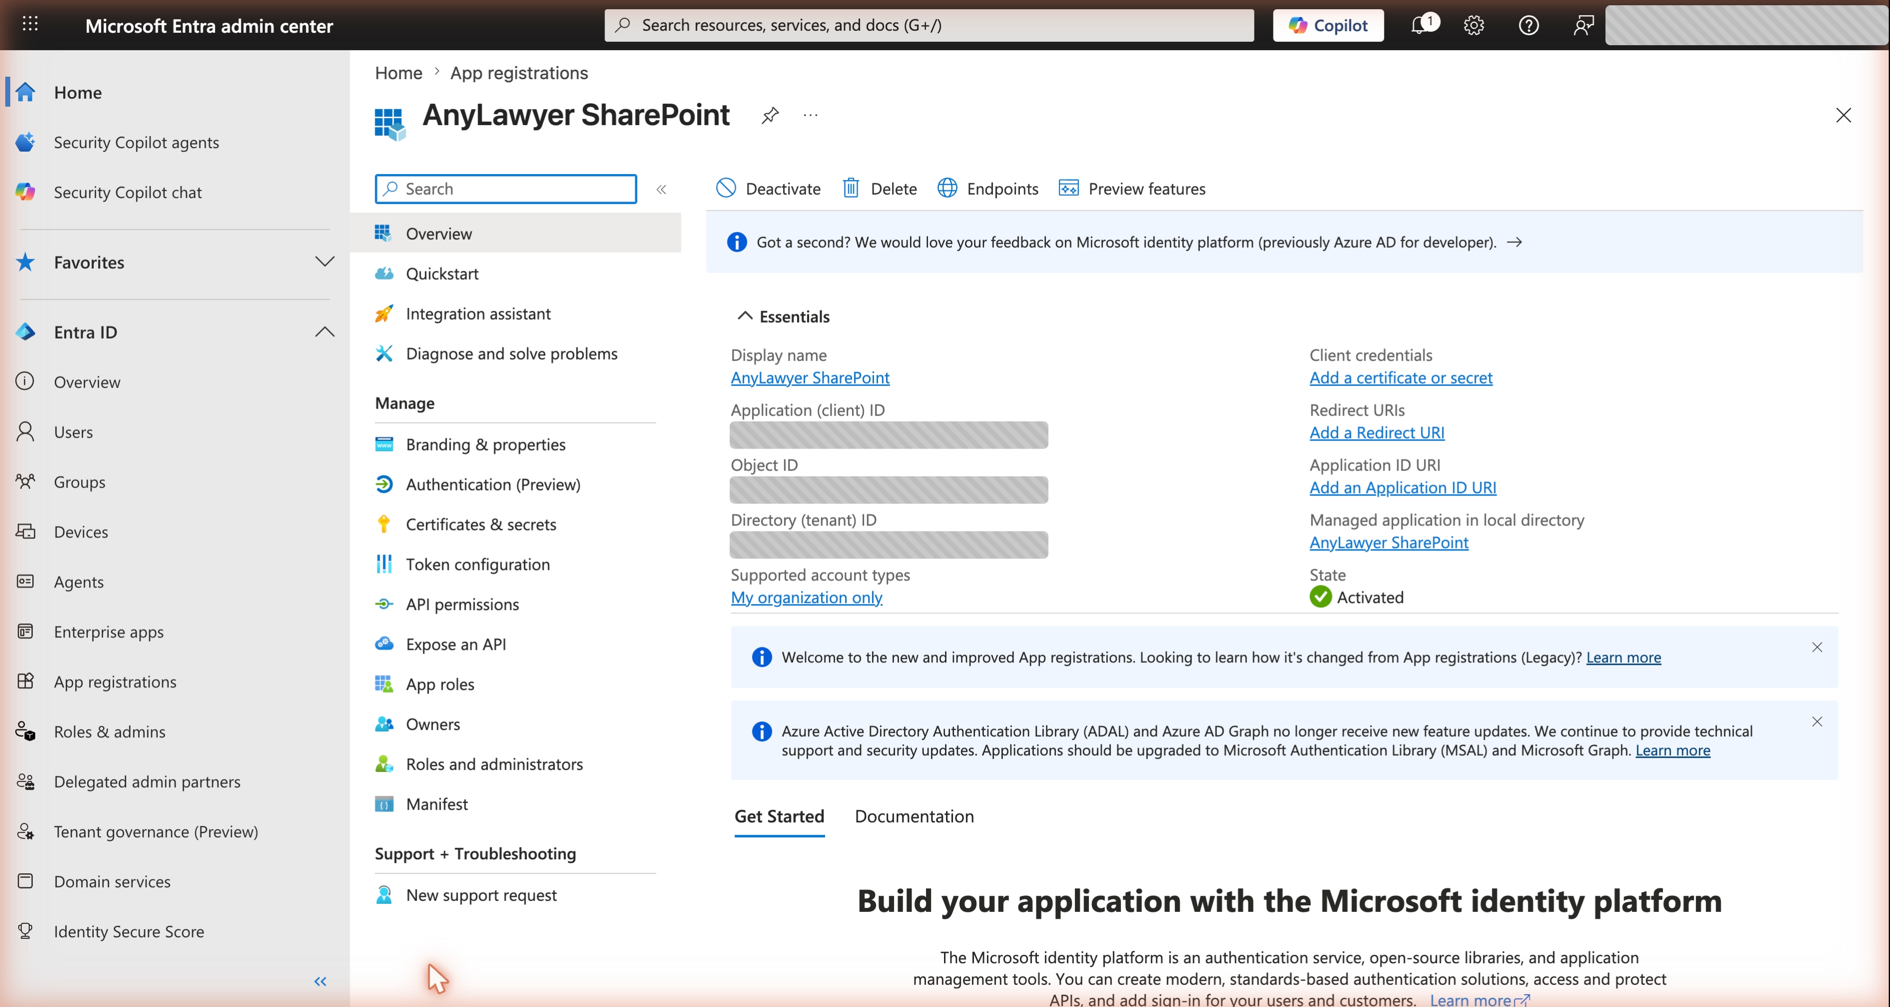Click App registrations in the breadcrumb

coord(518,73)
